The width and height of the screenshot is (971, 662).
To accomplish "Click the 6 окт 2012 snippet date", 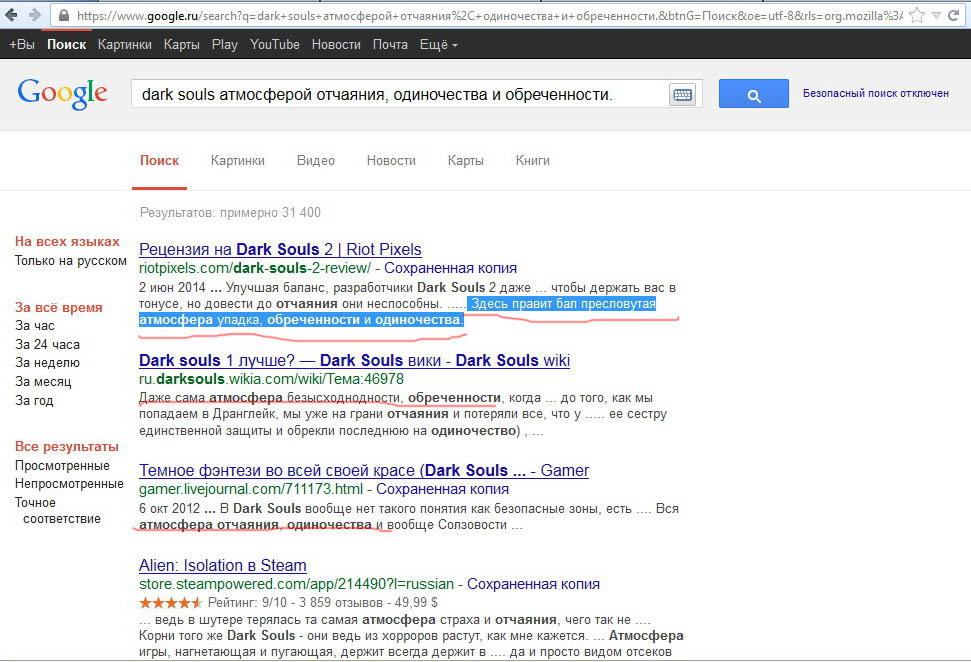I will tap(169, 508).
